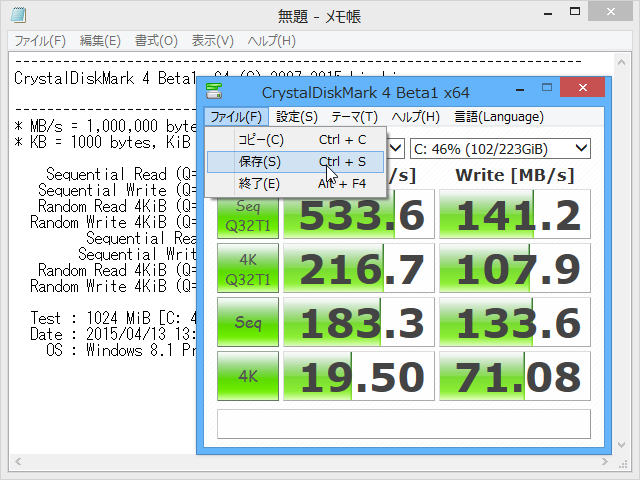
Task: Click Seq Q32T1 read value 533.6
Action: [x=359, y=214]
